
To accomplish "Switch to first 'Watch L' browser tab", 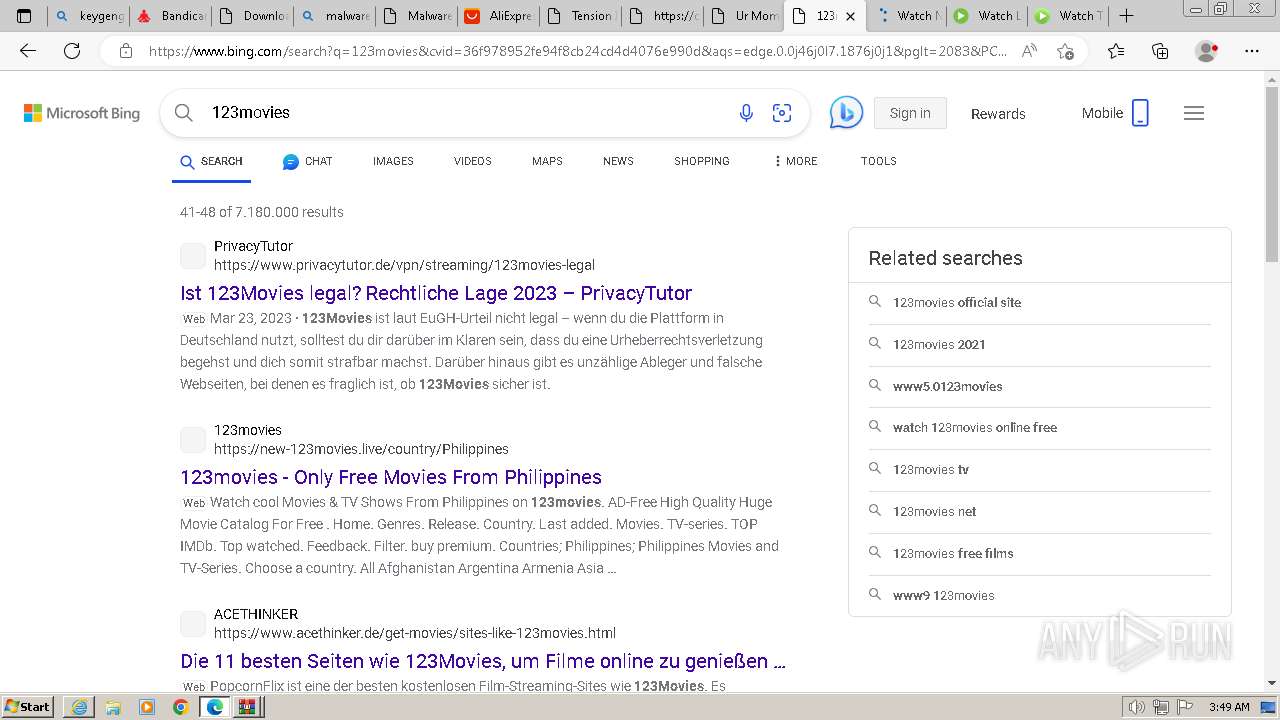I will pyautogui.click(x=987, y=15).
